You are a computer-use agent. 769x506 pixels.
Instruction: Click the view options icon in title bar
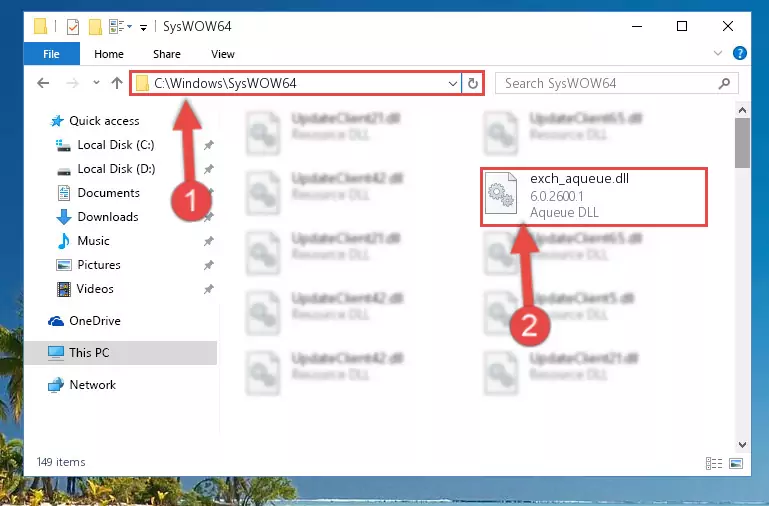pyautogui.click(x=120, y=26)
